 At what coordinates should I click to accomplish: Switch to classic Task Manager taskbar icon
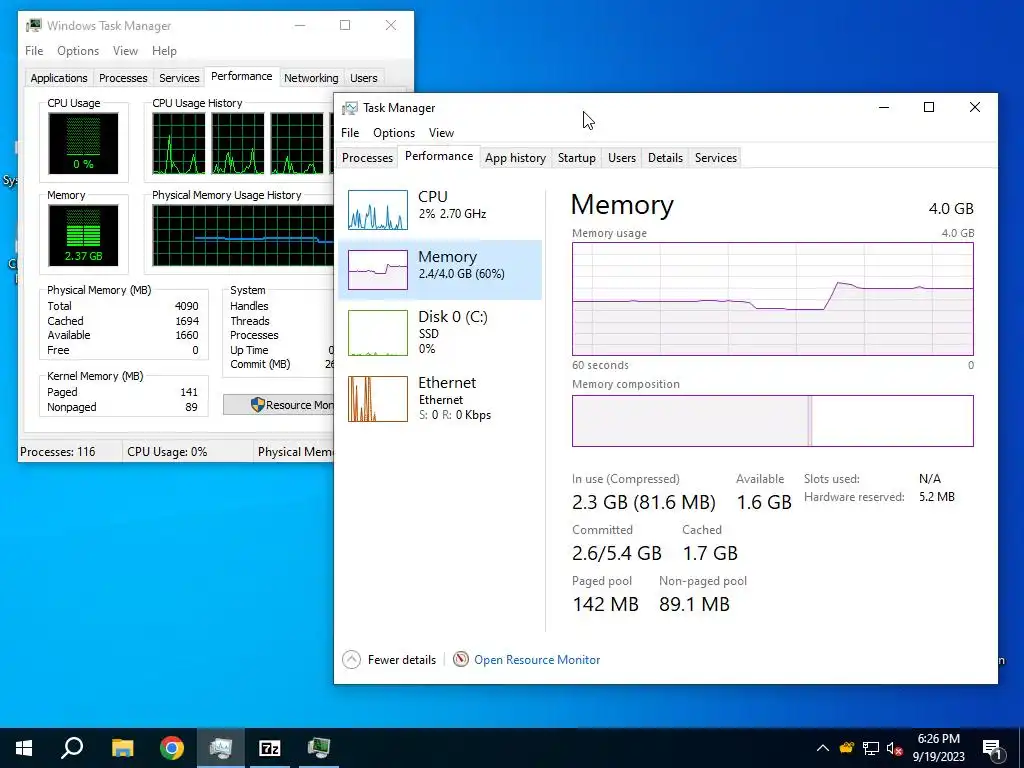[x=319, y=748]
